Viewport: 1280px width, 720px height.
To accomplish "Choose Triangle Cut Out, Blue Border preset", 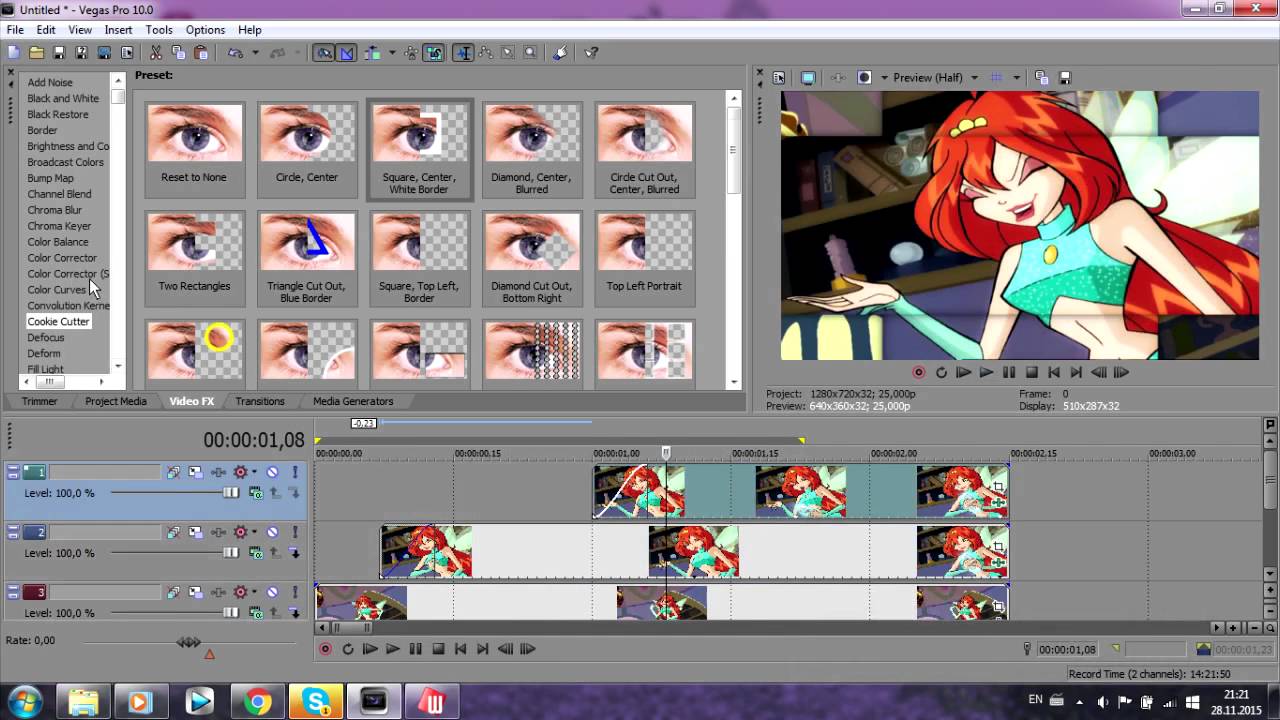I will coord(307,257).
